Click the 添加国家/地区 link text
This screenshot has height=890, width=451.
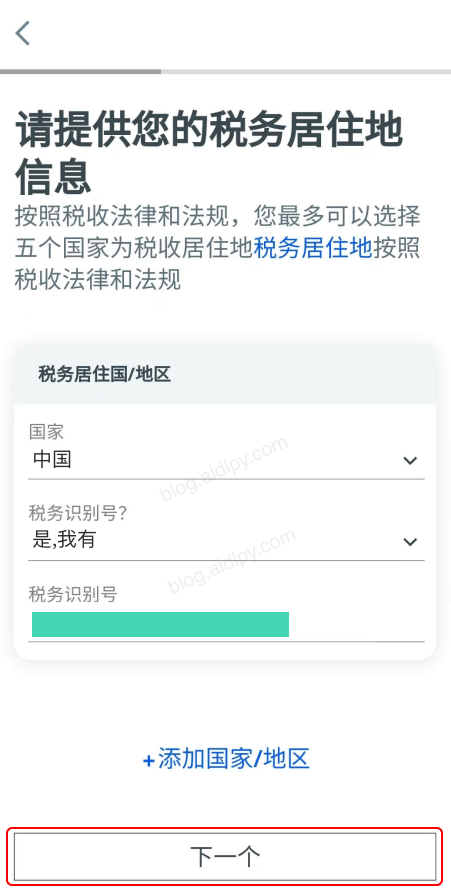(x=234, y=759)
